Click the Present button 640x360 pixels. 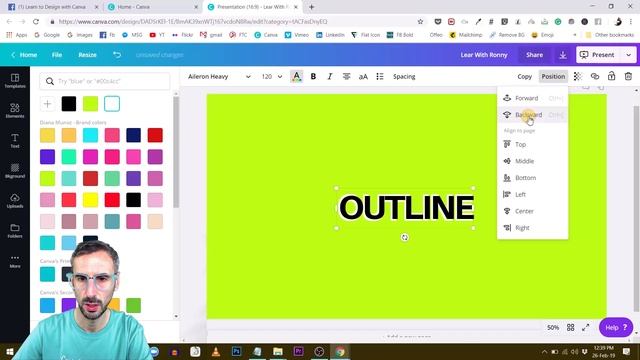tap(598, 55)
